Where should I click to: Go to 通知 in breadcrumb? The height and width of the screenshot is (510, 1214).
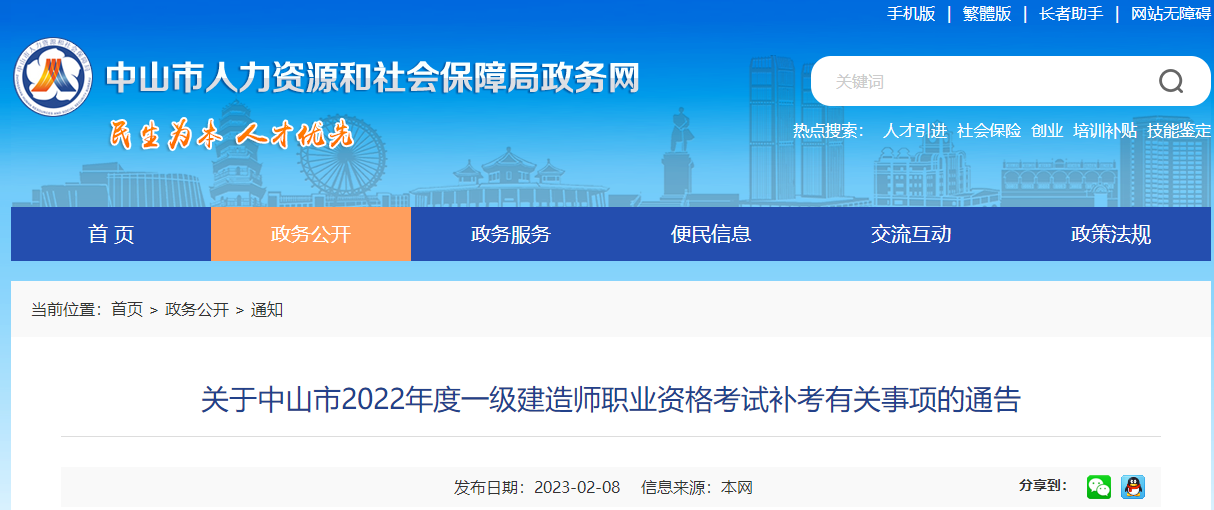click(x=267, y=310)
